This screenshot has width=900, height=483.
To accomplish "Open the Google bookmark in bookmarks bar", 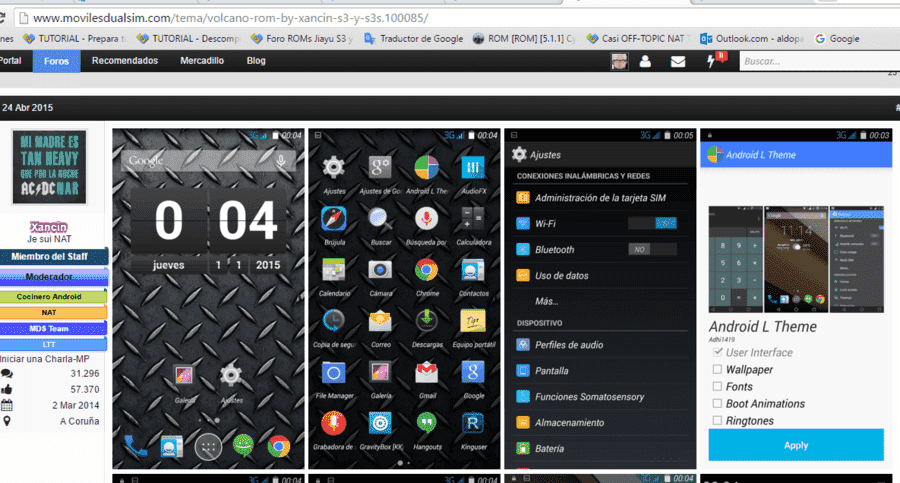I will 837,38.
